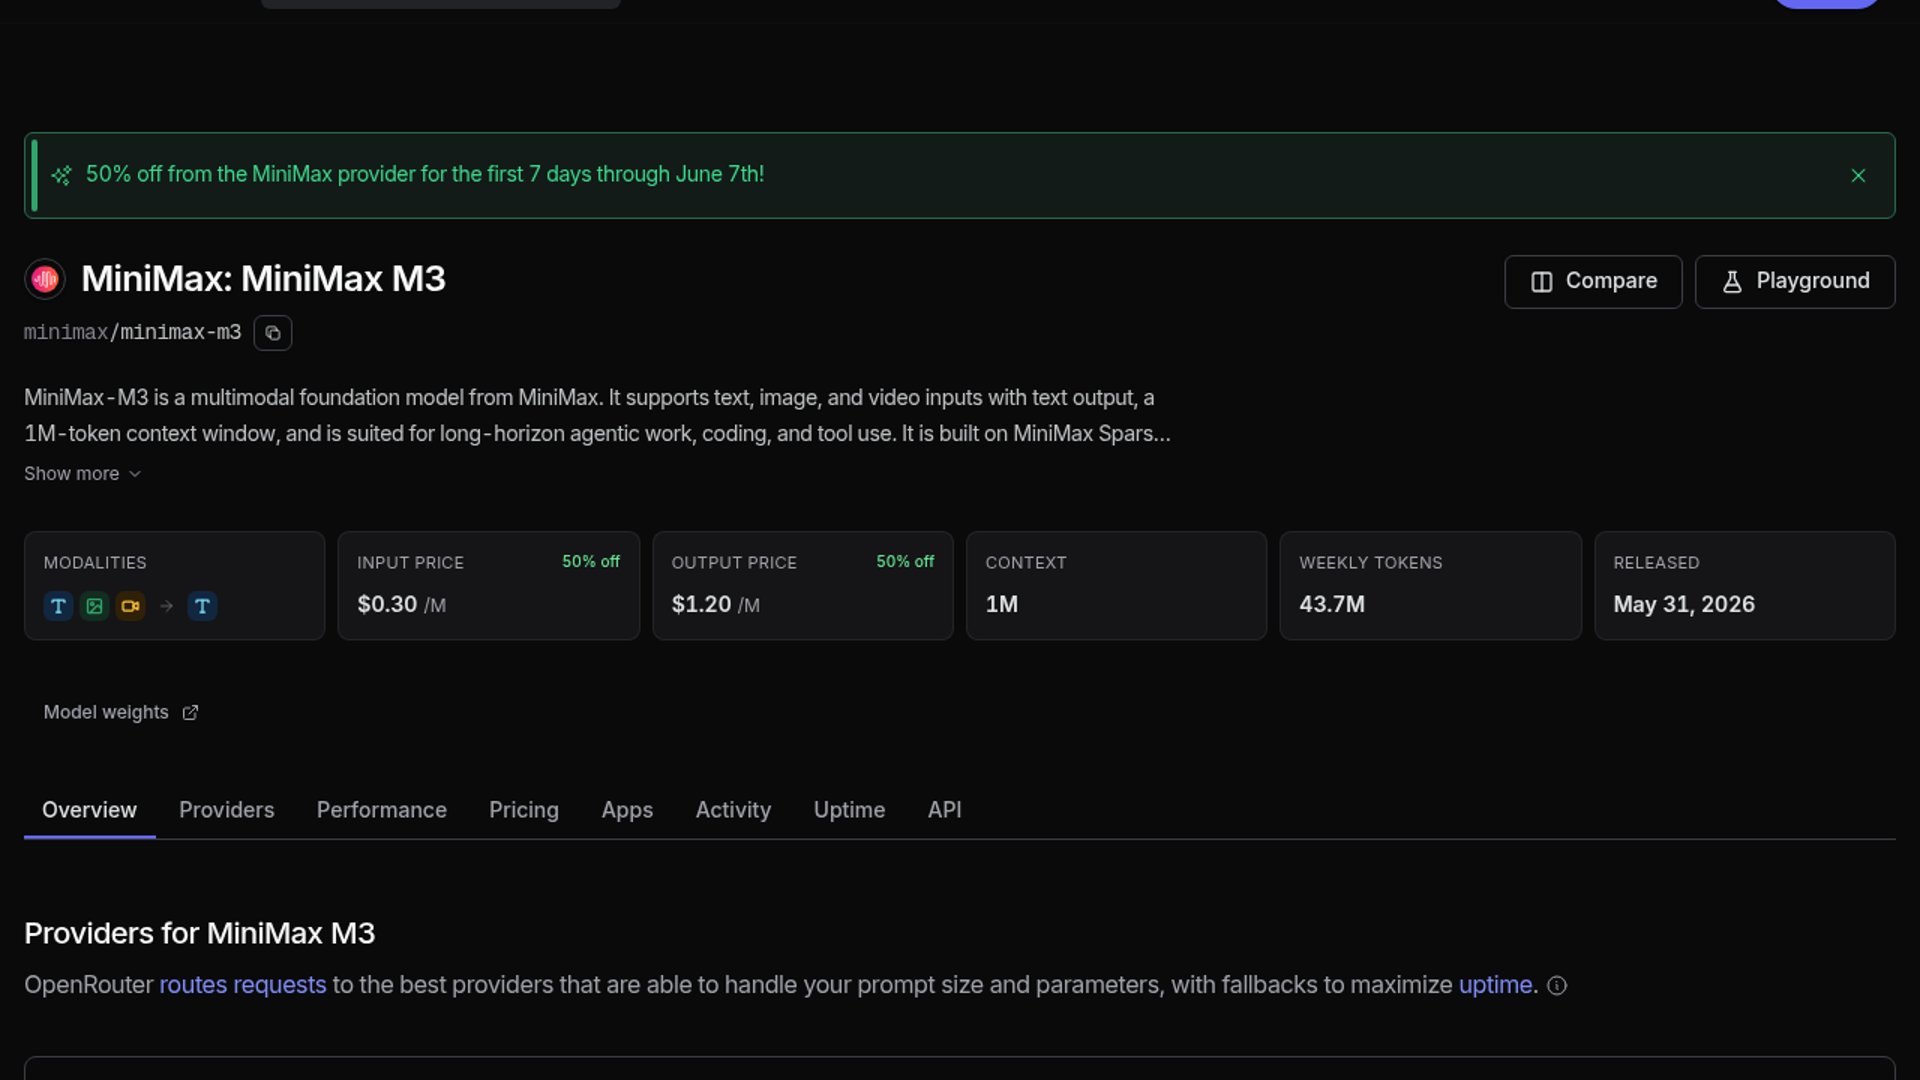Click the Compare button's columns icon
This screenshot has width=1920, height=1080.
tap(1542, 282)
